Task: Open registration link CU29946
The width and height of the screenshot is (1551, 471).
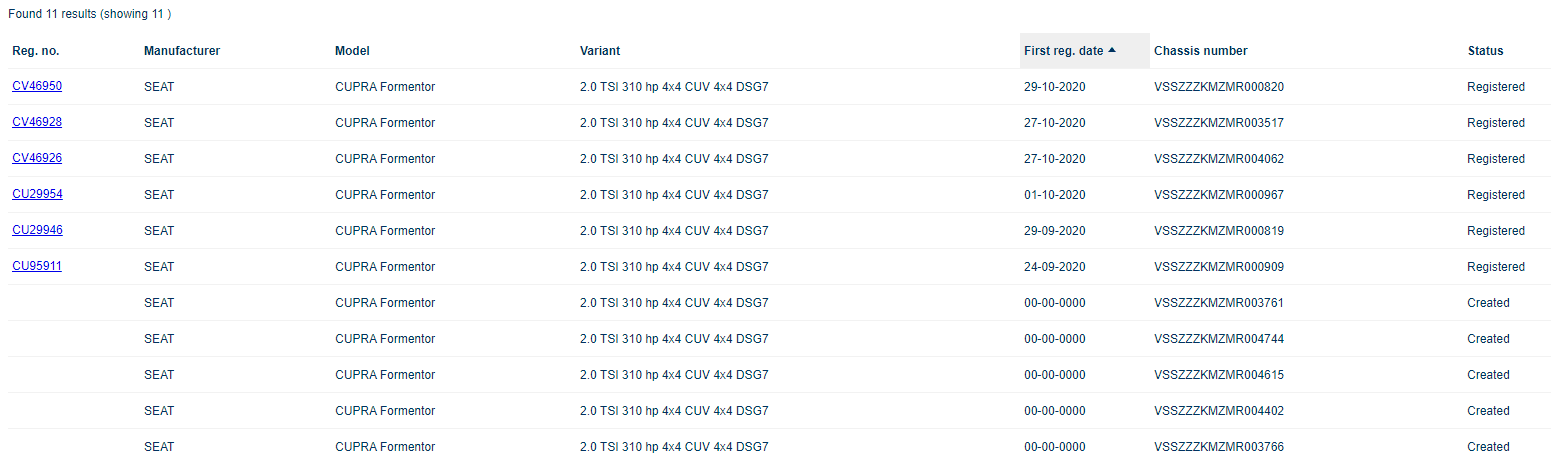Action: coord(37,230)
